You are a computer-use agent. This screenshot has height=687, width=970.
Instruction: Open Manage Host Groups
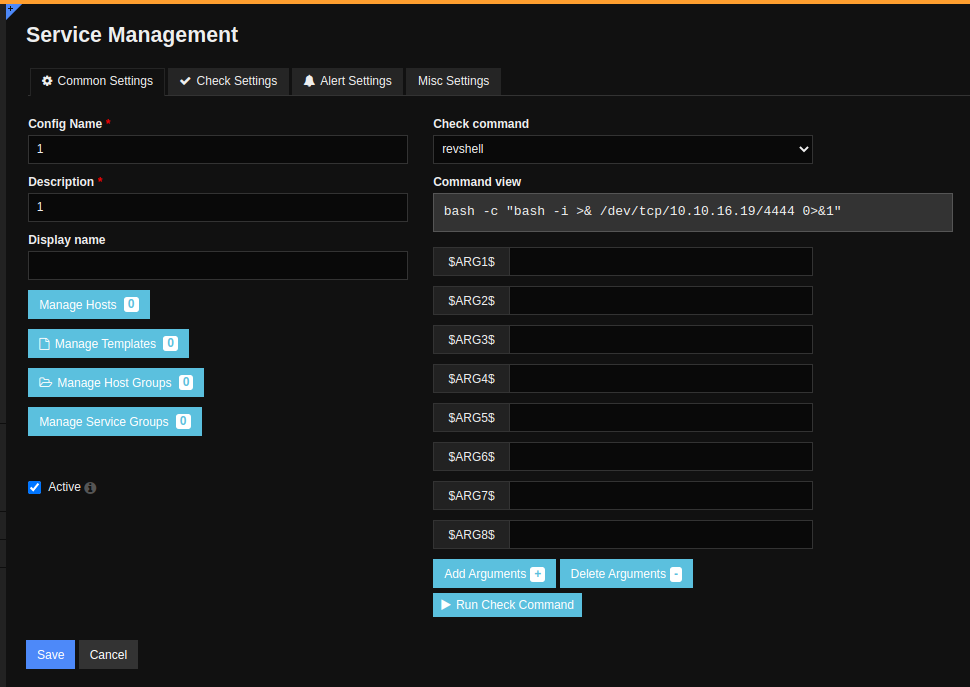coord(116,382)
